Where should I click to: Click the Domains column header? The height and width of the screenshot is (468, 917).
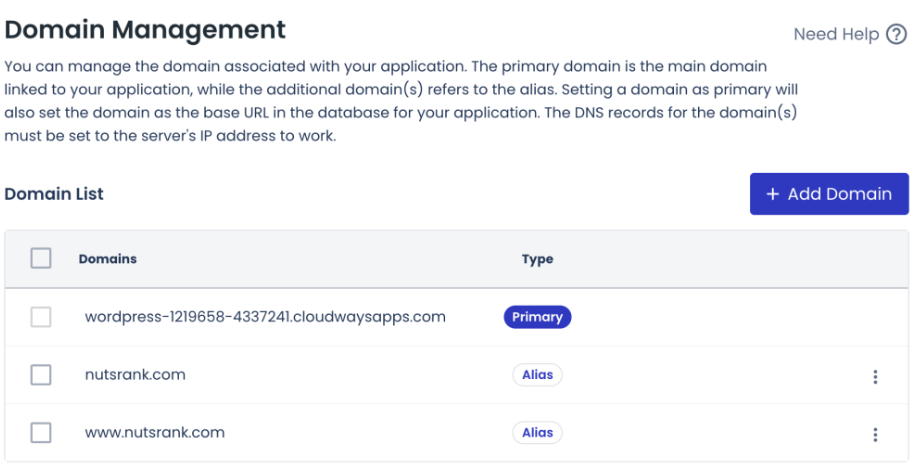tap(108, 259)
